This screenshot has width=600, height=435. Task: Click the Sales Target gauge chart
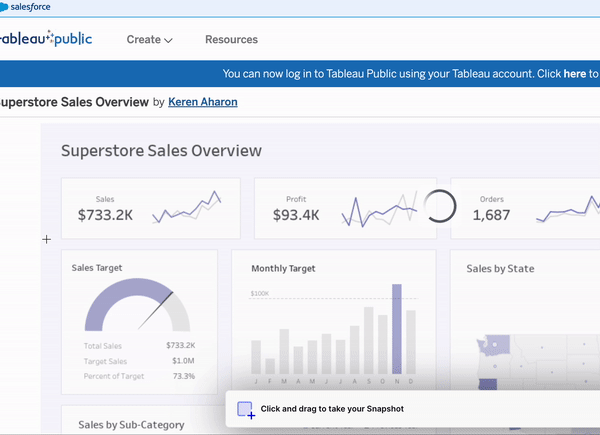tap(137, 305)
